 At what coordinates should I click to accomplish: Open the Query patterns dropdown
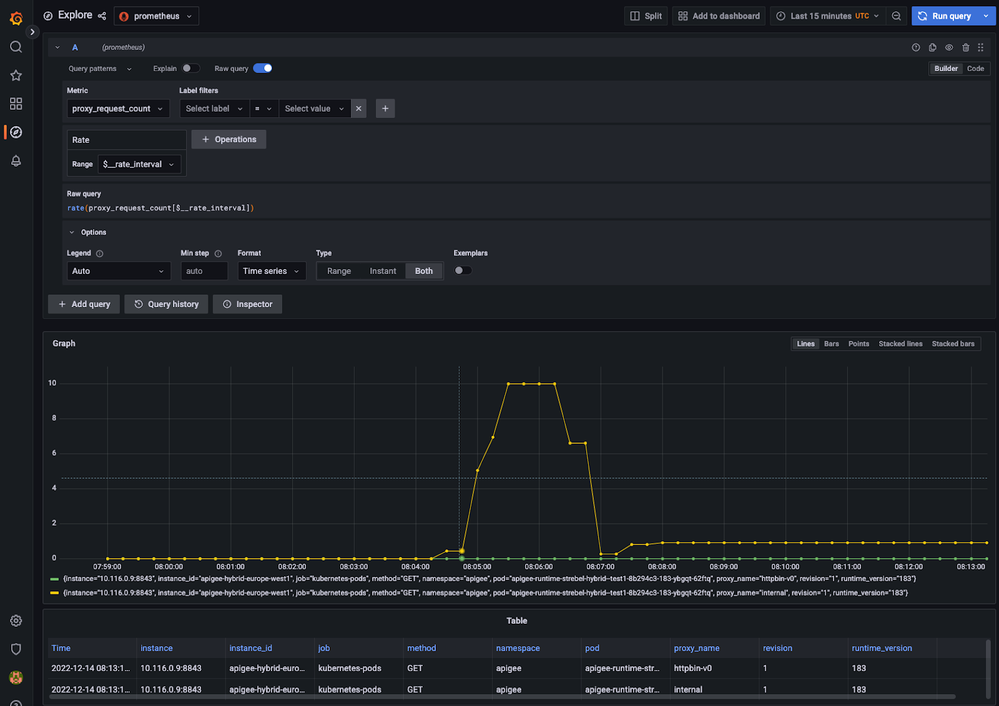pos(99,68)
